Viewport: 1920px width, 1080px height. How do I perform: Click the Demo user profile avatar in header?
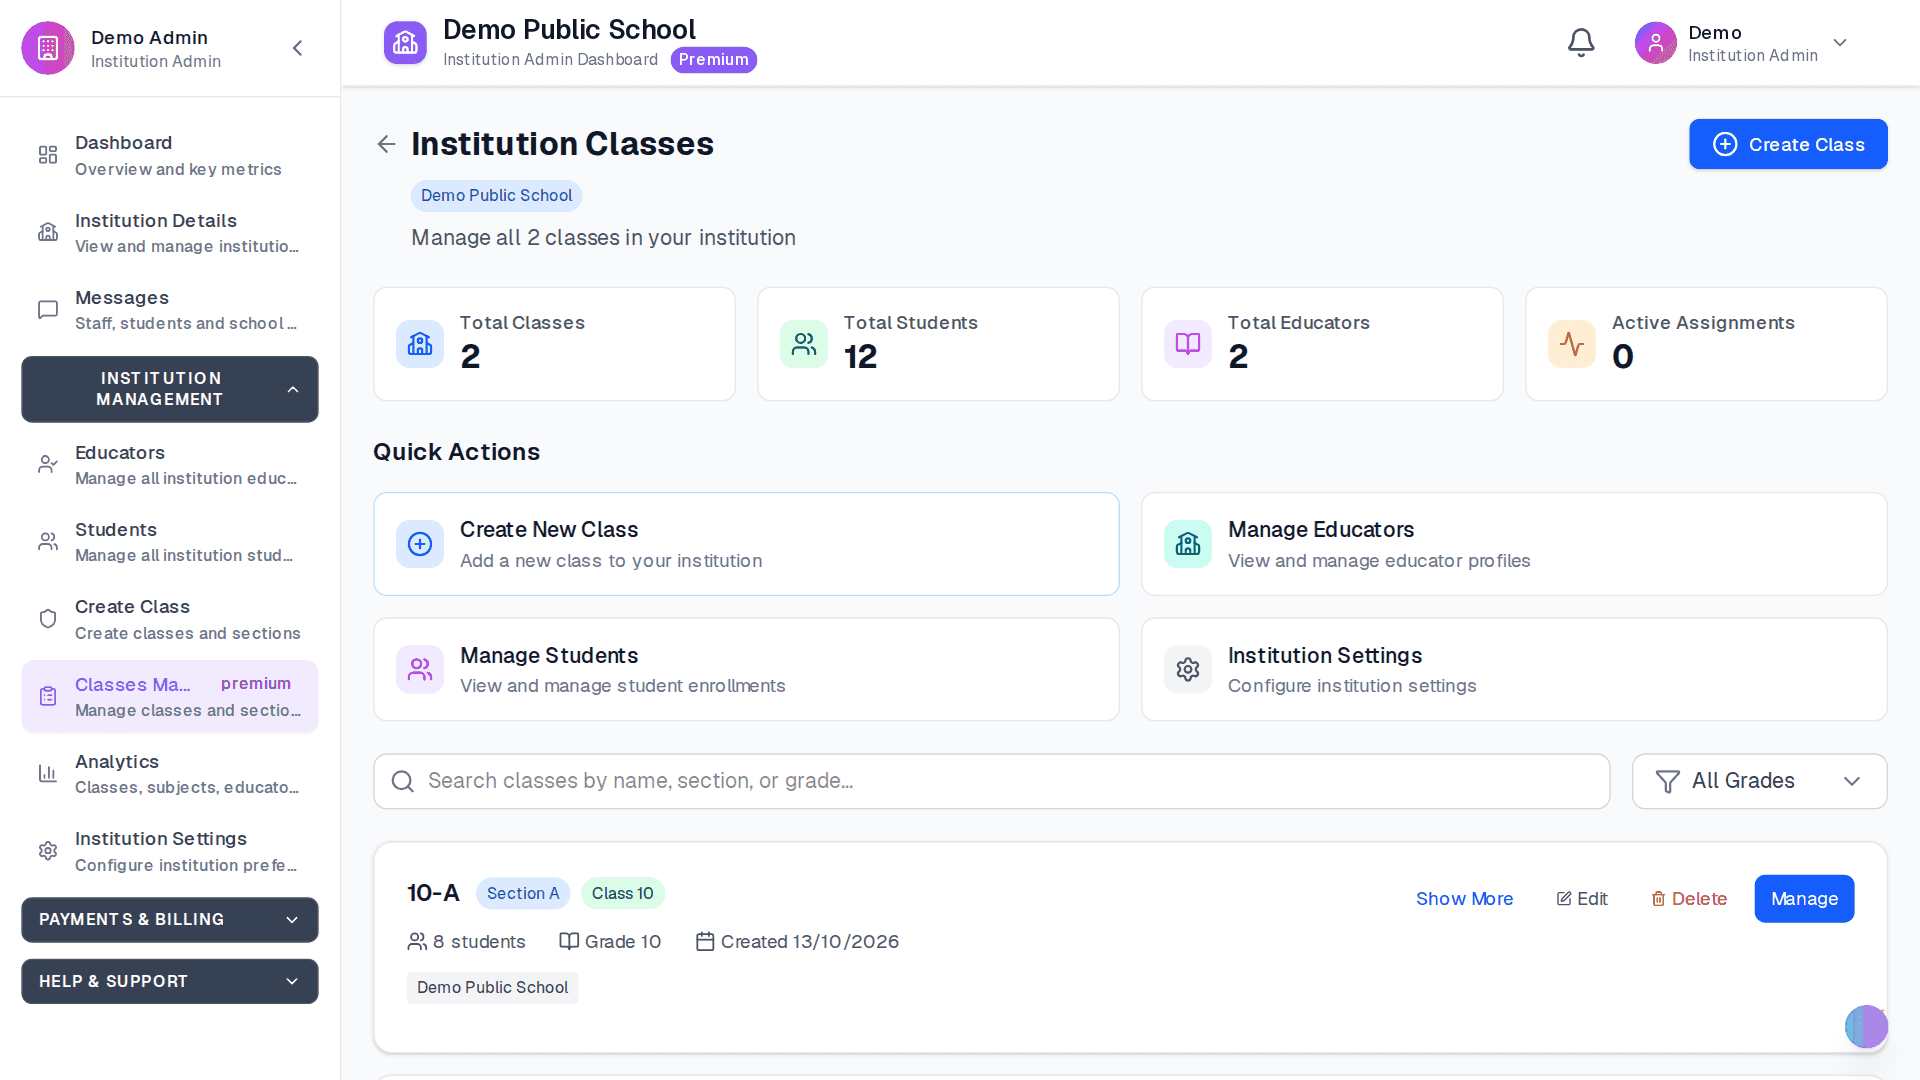(1656, 43)
